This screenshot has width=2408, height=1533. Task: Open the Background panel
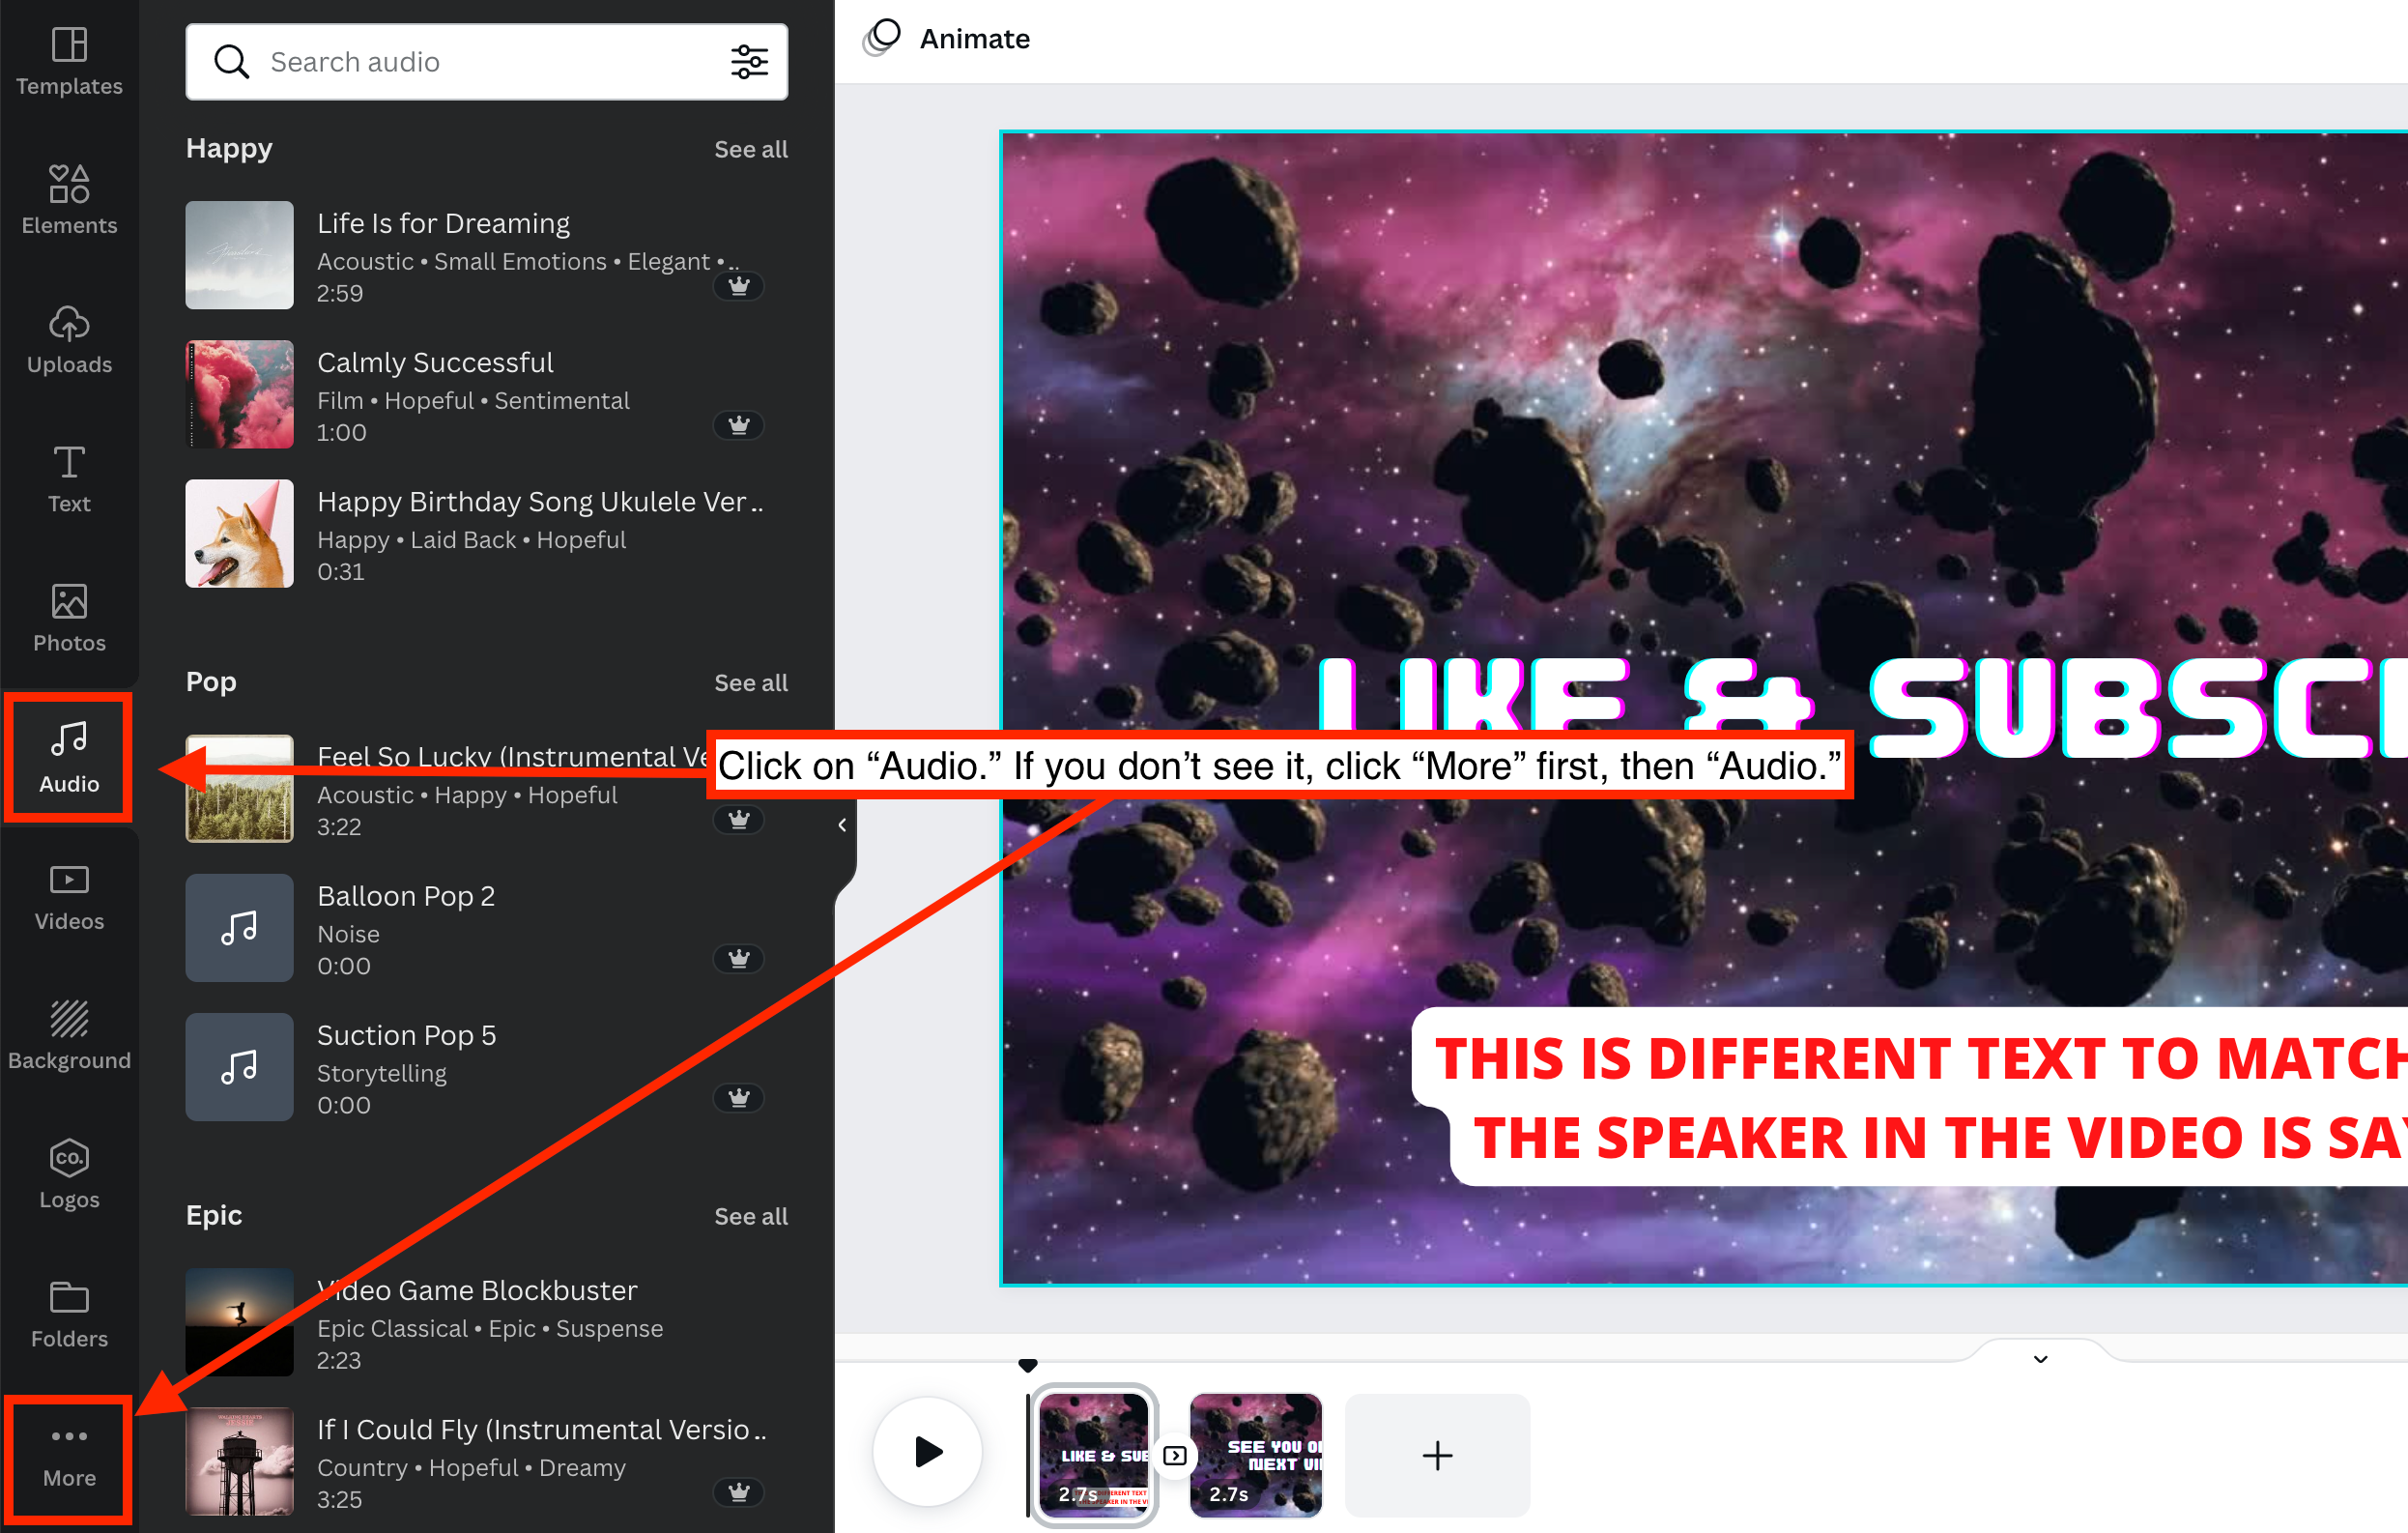pos(69,1036)
